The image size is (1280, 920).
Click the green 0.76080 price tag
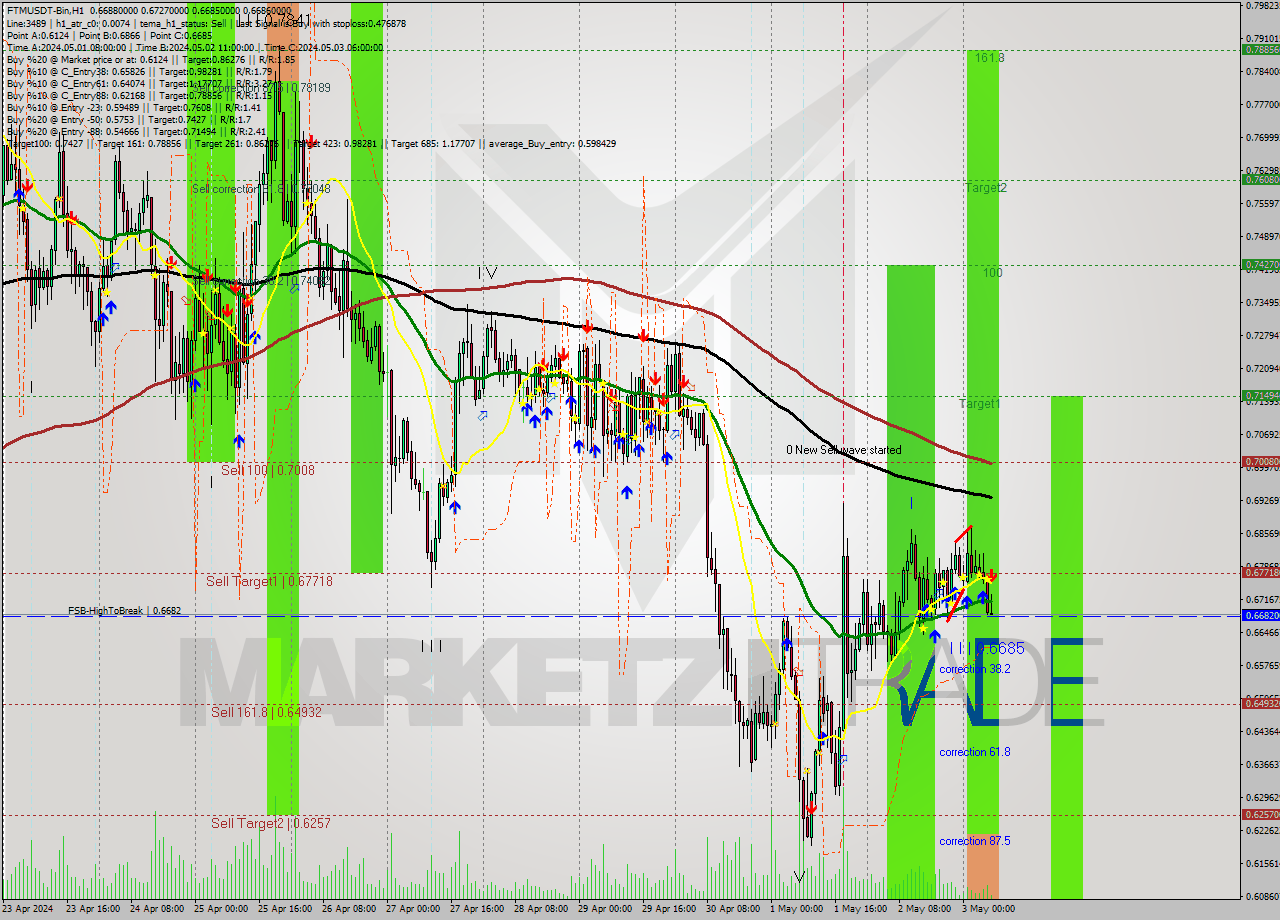(x=1260, y=180)
